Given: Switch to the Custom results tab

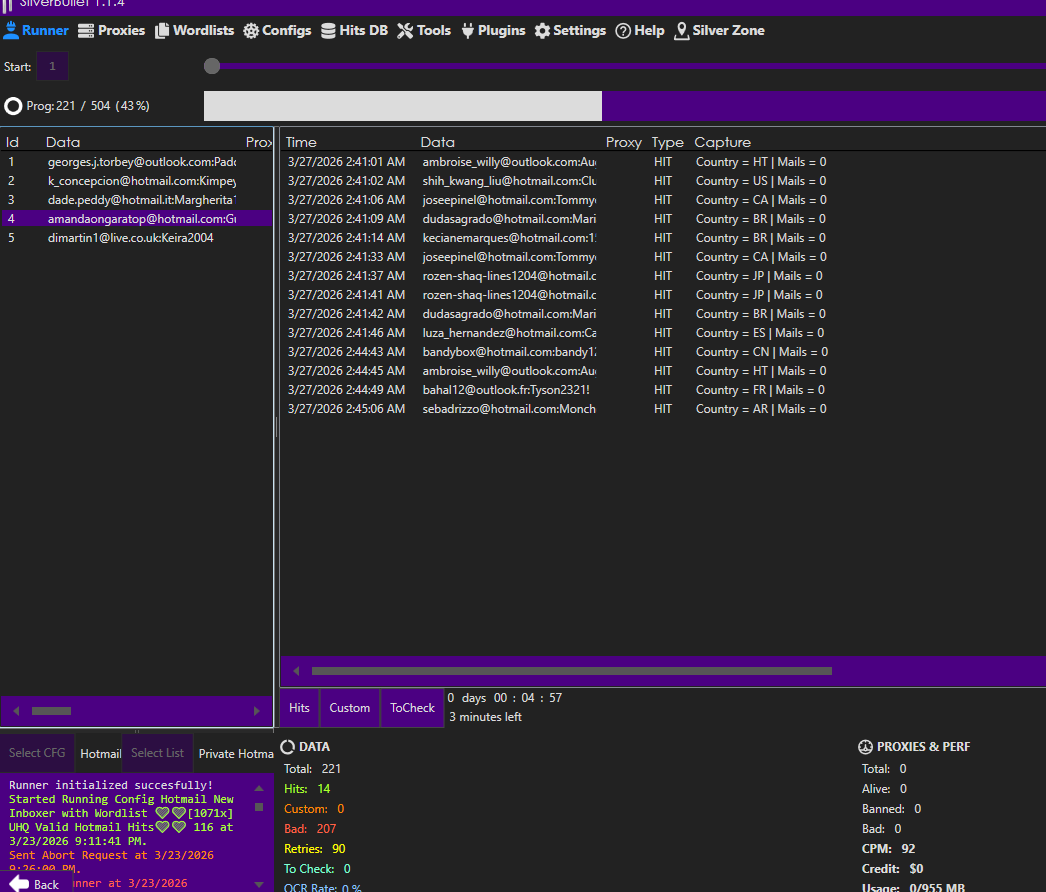Looking at the screenshot, I should click(x=350, y=708).
